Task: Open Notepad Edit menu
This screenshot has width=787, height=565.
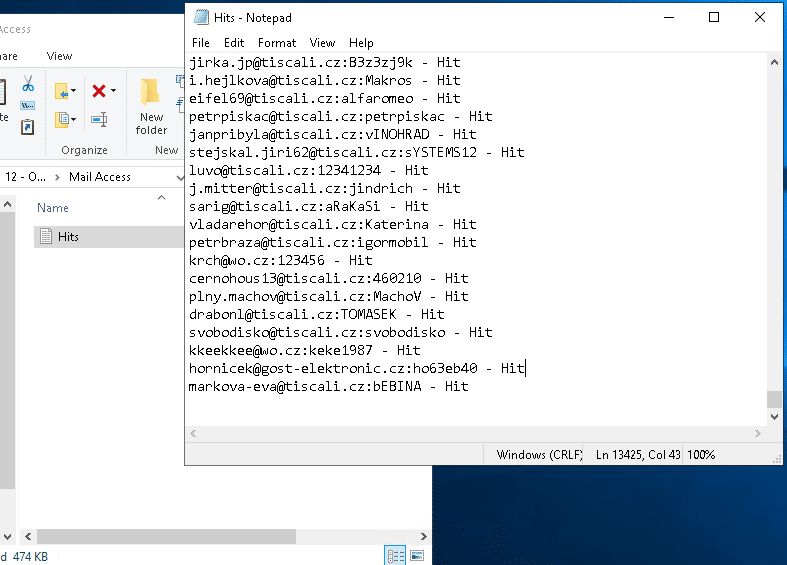Action: pyautogui.click(x=234, y=43)
